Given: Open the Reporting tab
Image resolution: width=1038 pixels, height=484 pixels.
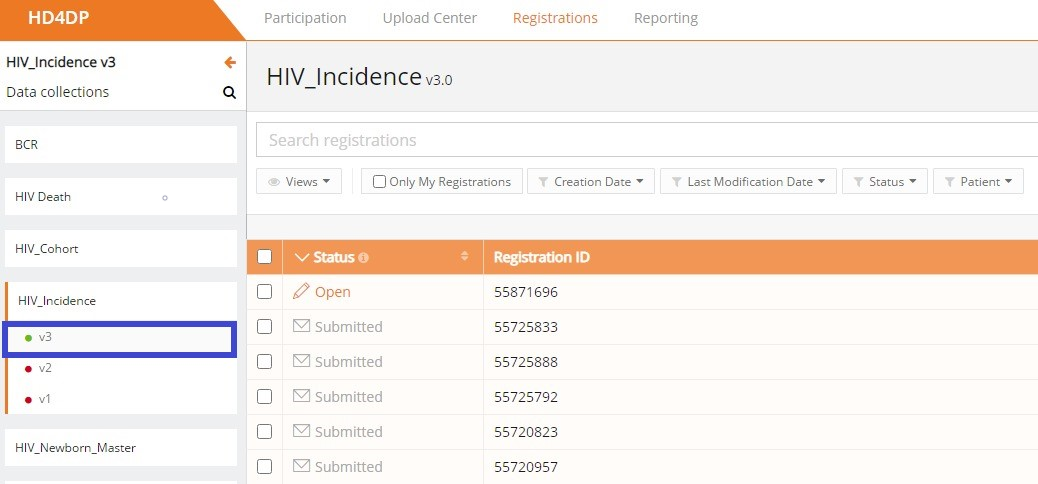Looking at the screenshot, I should point(665,18).
